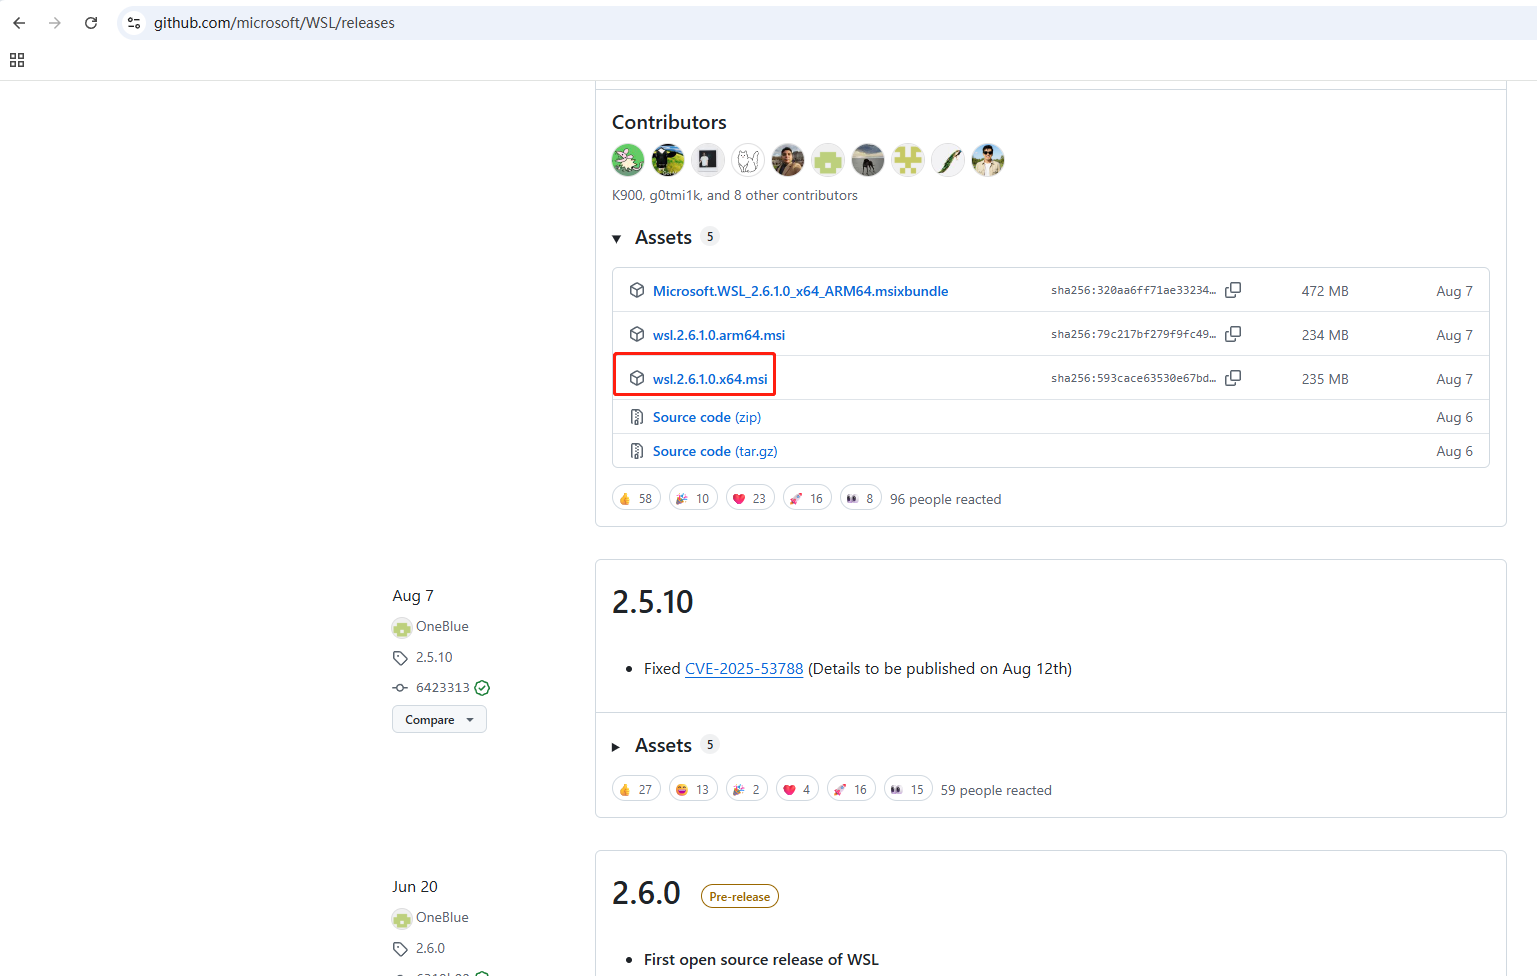Screen dimensions: 1537x976
Task: Toggle rocket reaction with 16 on 2.6.1
Action: 807,498
